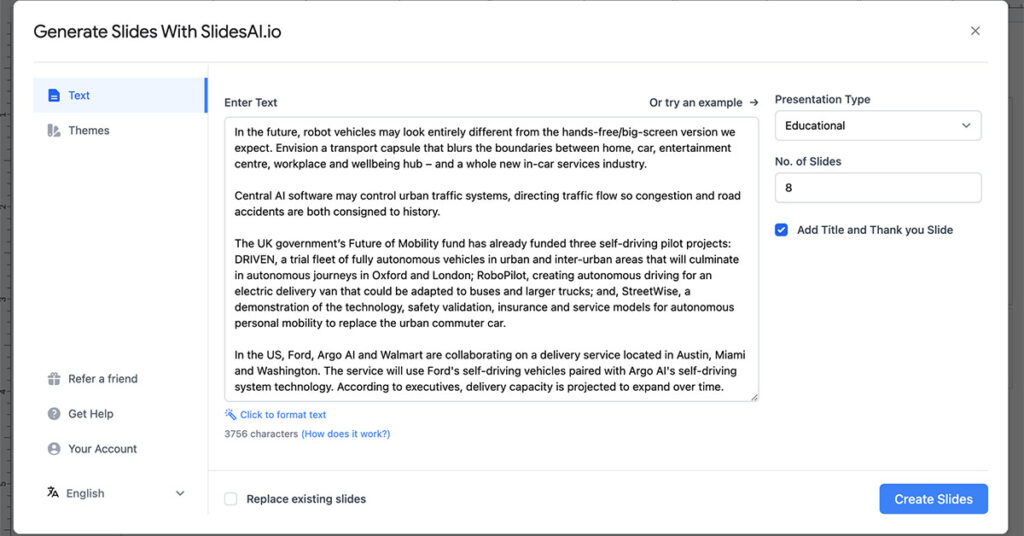Screen dimensions: 1024x536
Task: Close the Generate Slides dialog
Action: [975, 31]
